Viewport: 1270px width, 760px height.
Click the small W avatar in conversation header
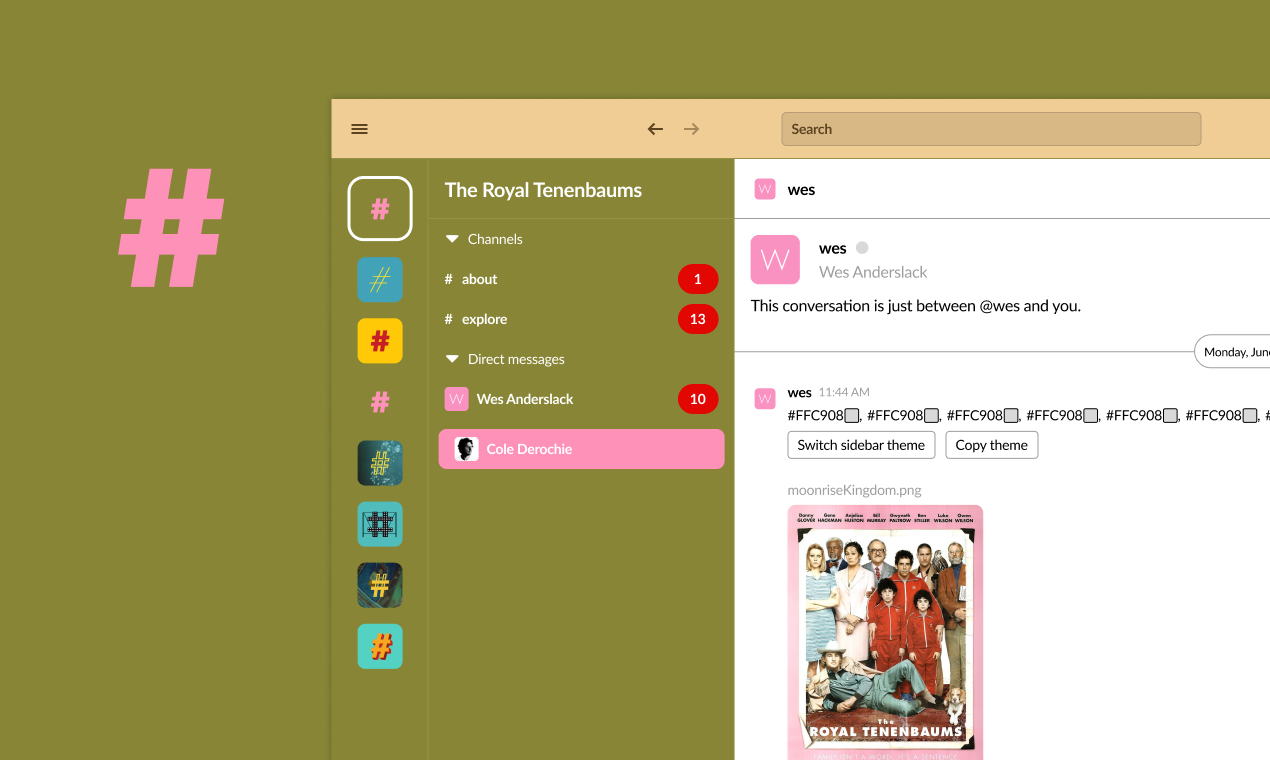coord(765,189)
